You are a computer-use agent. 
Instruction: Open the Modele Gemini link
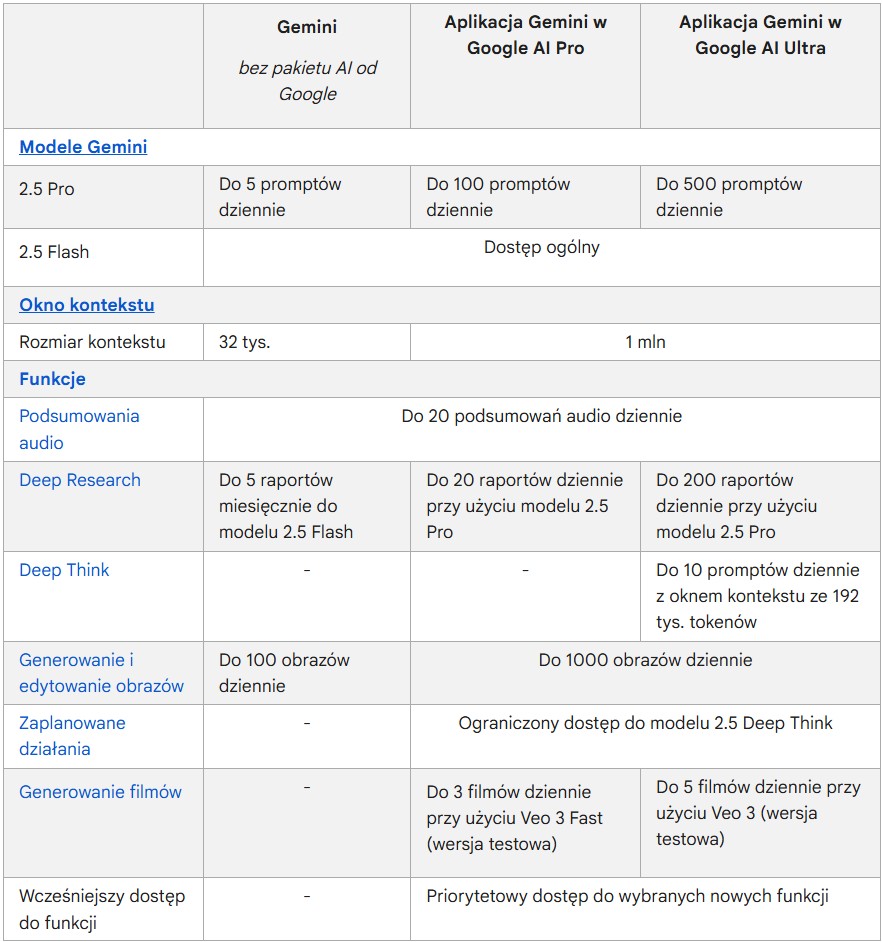[83, 147]
